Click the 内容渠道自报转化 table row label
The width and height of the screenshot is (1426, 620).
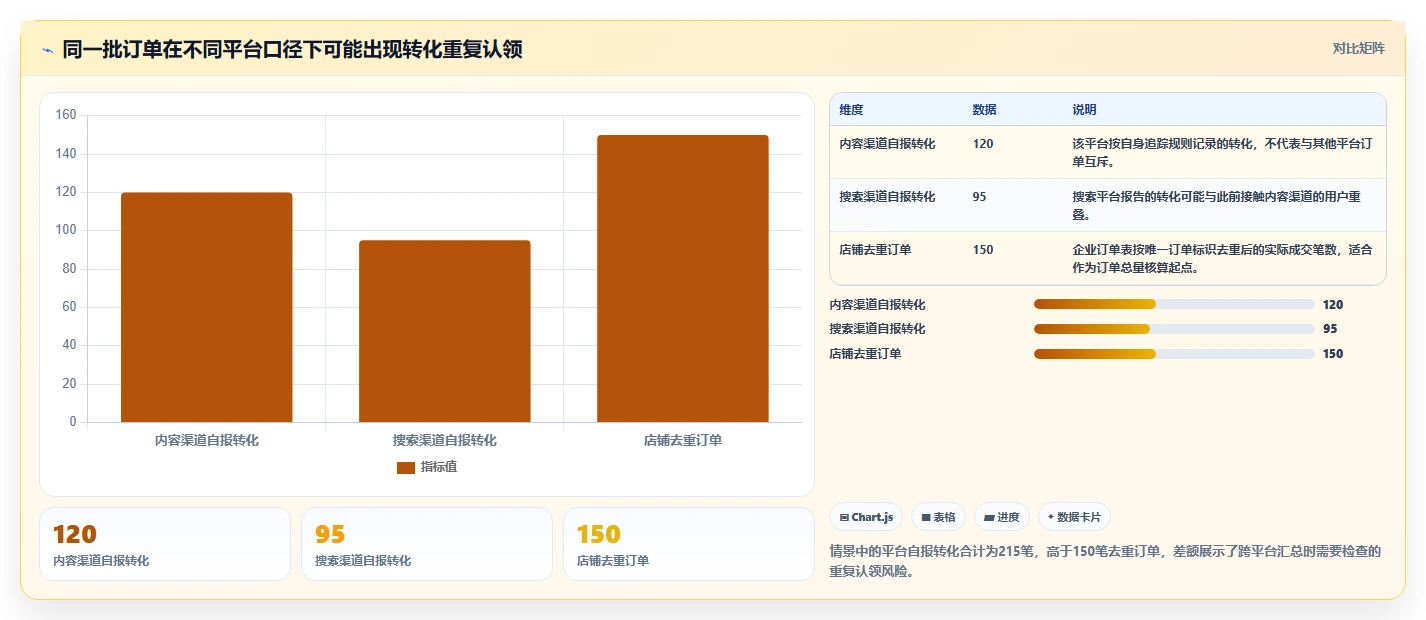pyautogui.click(x=887, y=144)
